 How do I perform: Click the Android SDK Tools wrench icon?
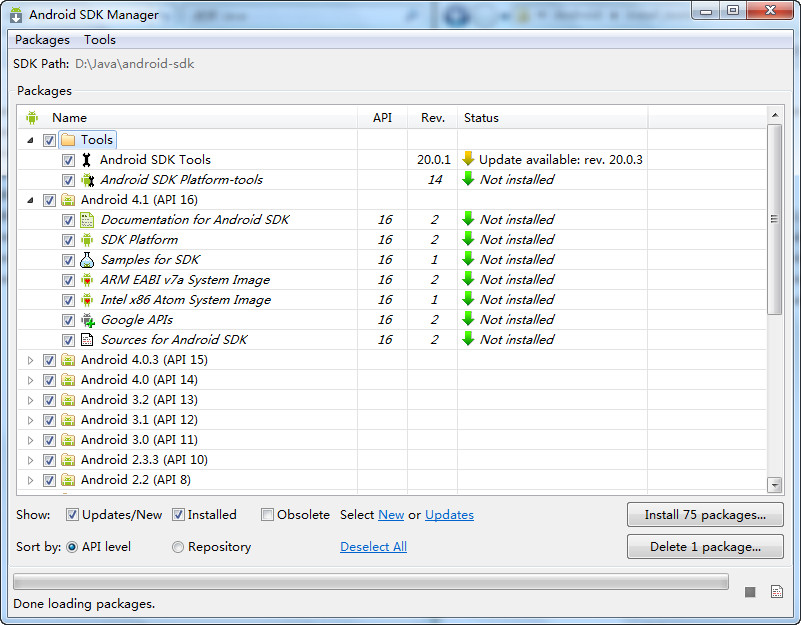pos(87,160)
